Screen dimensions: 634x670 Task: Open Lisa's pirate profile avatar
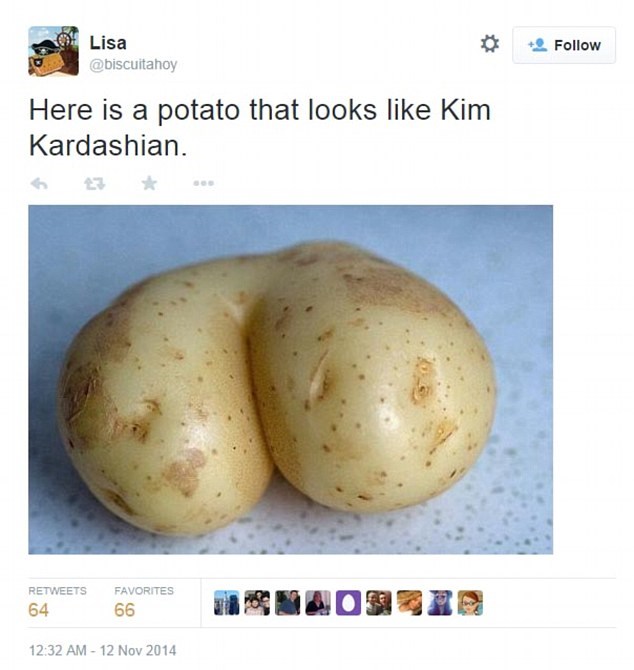[x=53, y=51]
